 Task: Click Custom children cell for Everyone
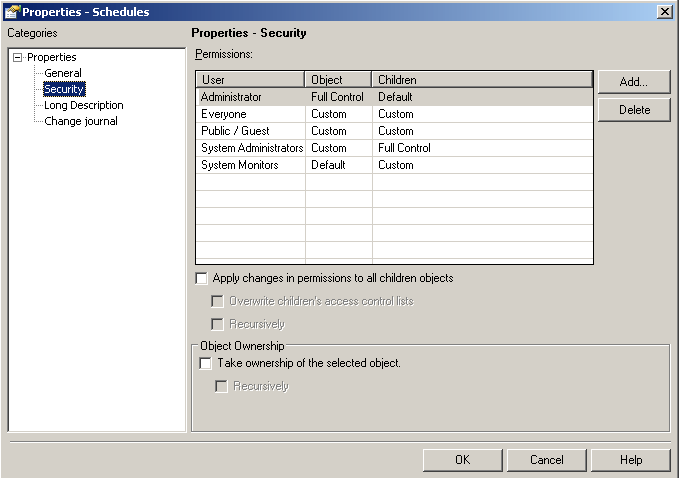pos(483,114)
